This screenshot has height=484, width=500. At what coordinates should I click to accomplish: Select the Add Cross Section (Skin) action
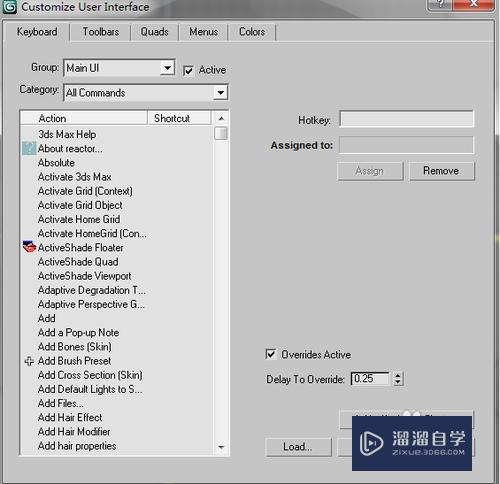click(90, 375)
